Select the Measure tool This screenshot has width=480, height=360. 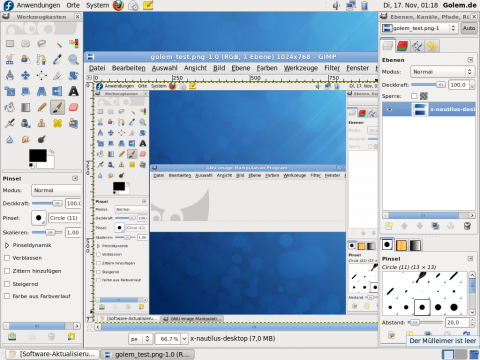tap(10, 75)
